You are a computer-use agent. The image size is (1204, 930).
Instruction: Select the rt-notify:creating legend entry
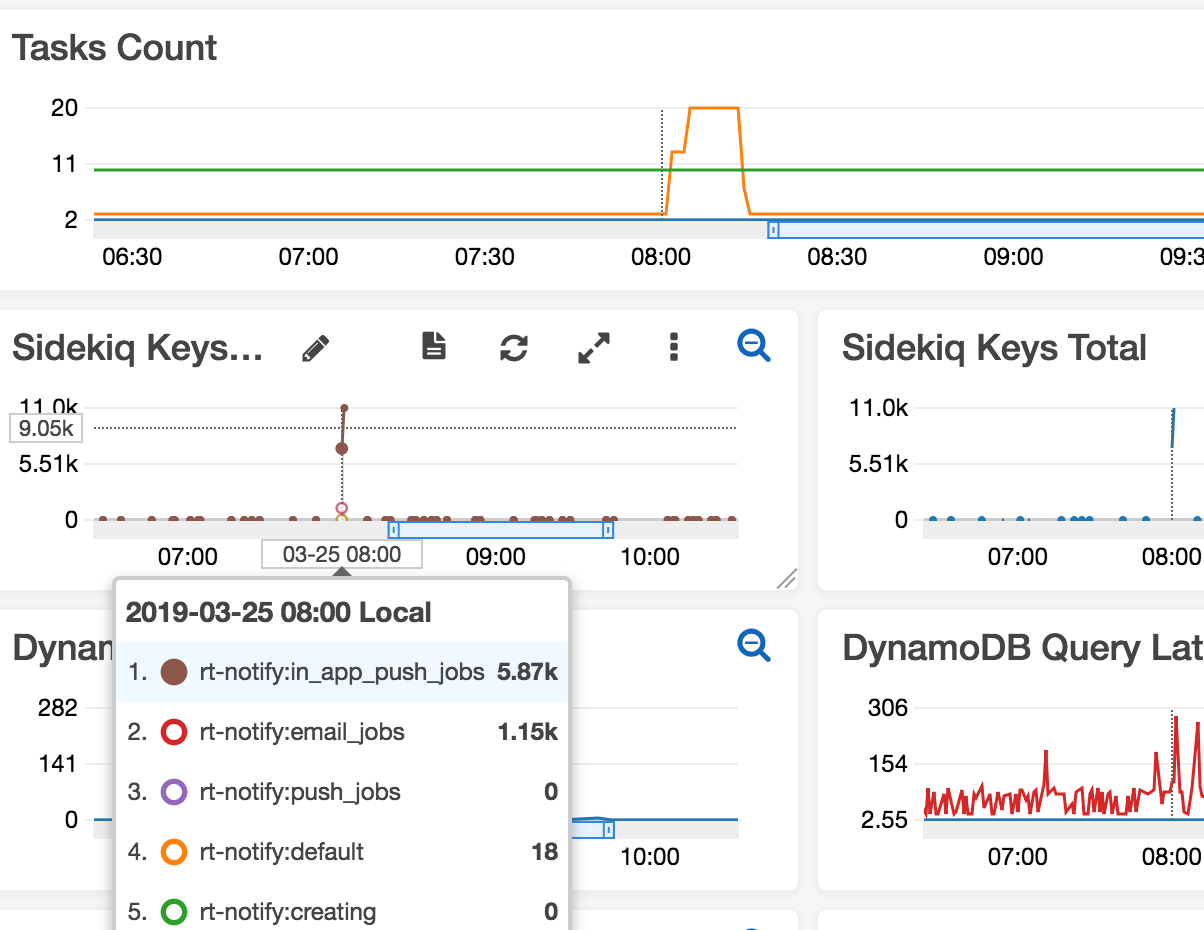[x=342, y=912]
